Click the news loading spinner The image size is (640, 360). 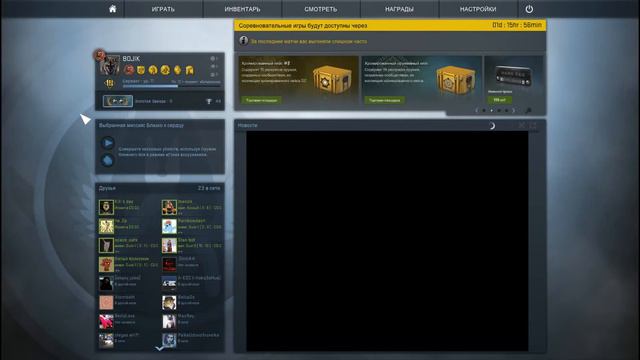pos(492,126)
